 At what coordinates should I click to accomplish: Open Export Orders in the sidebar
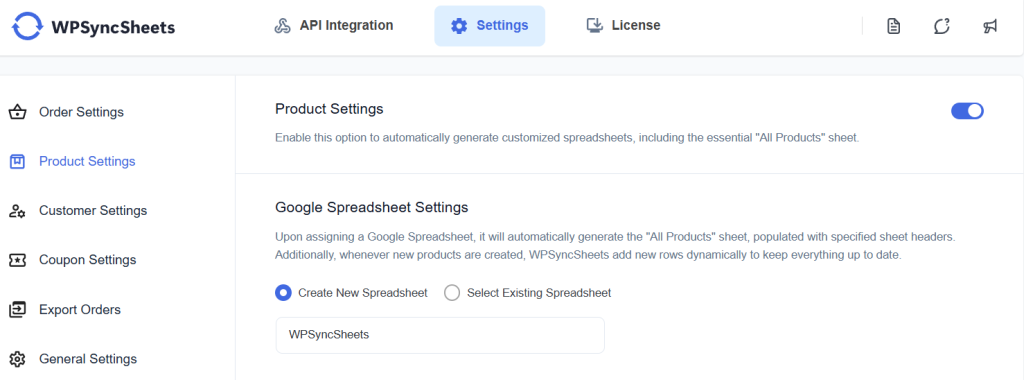80,309
